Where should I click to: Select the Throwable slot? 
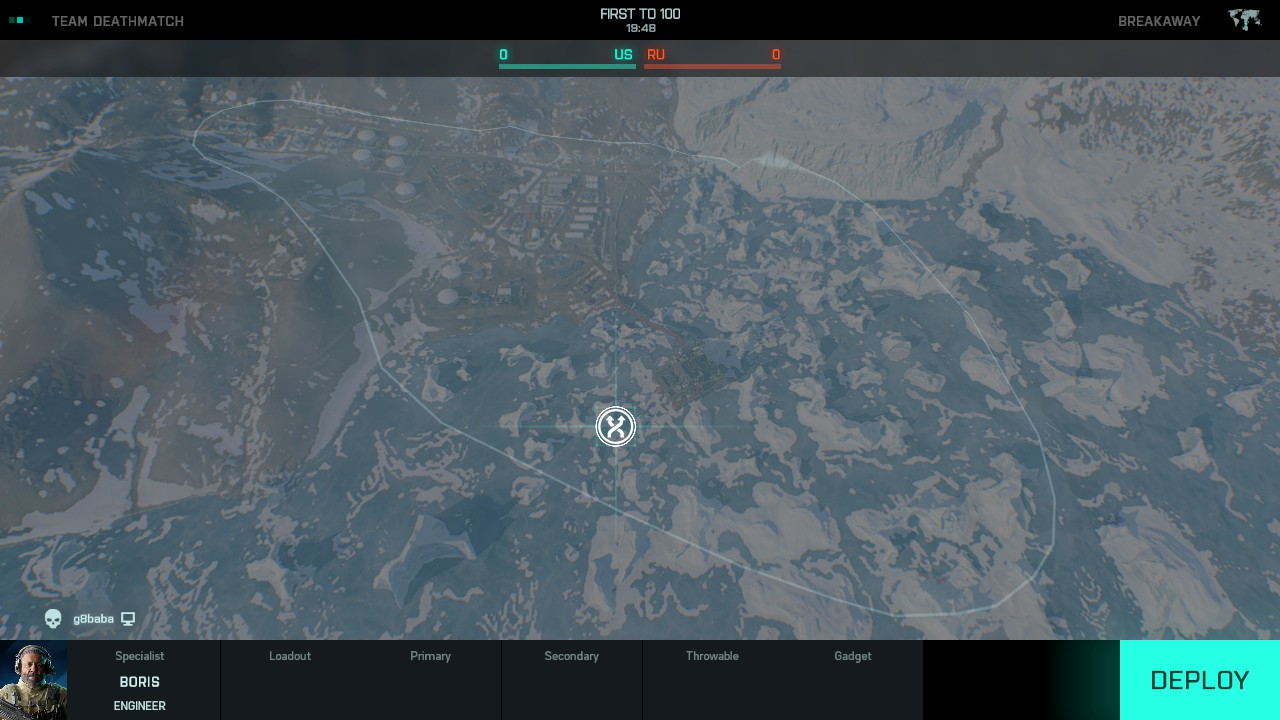pos(712,680)
